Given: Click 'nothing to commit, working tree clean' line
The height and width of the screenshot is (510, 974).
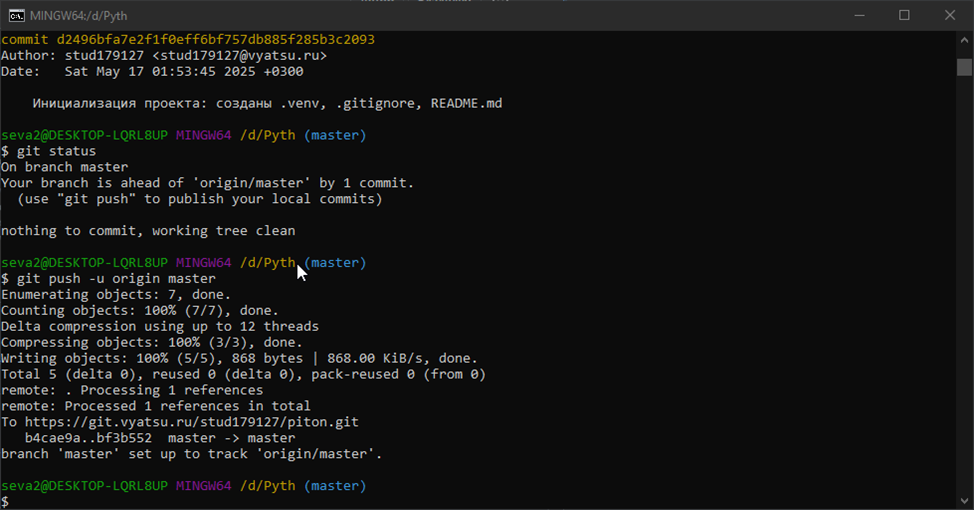Looking at the screenshot, I should pos(148,231).
